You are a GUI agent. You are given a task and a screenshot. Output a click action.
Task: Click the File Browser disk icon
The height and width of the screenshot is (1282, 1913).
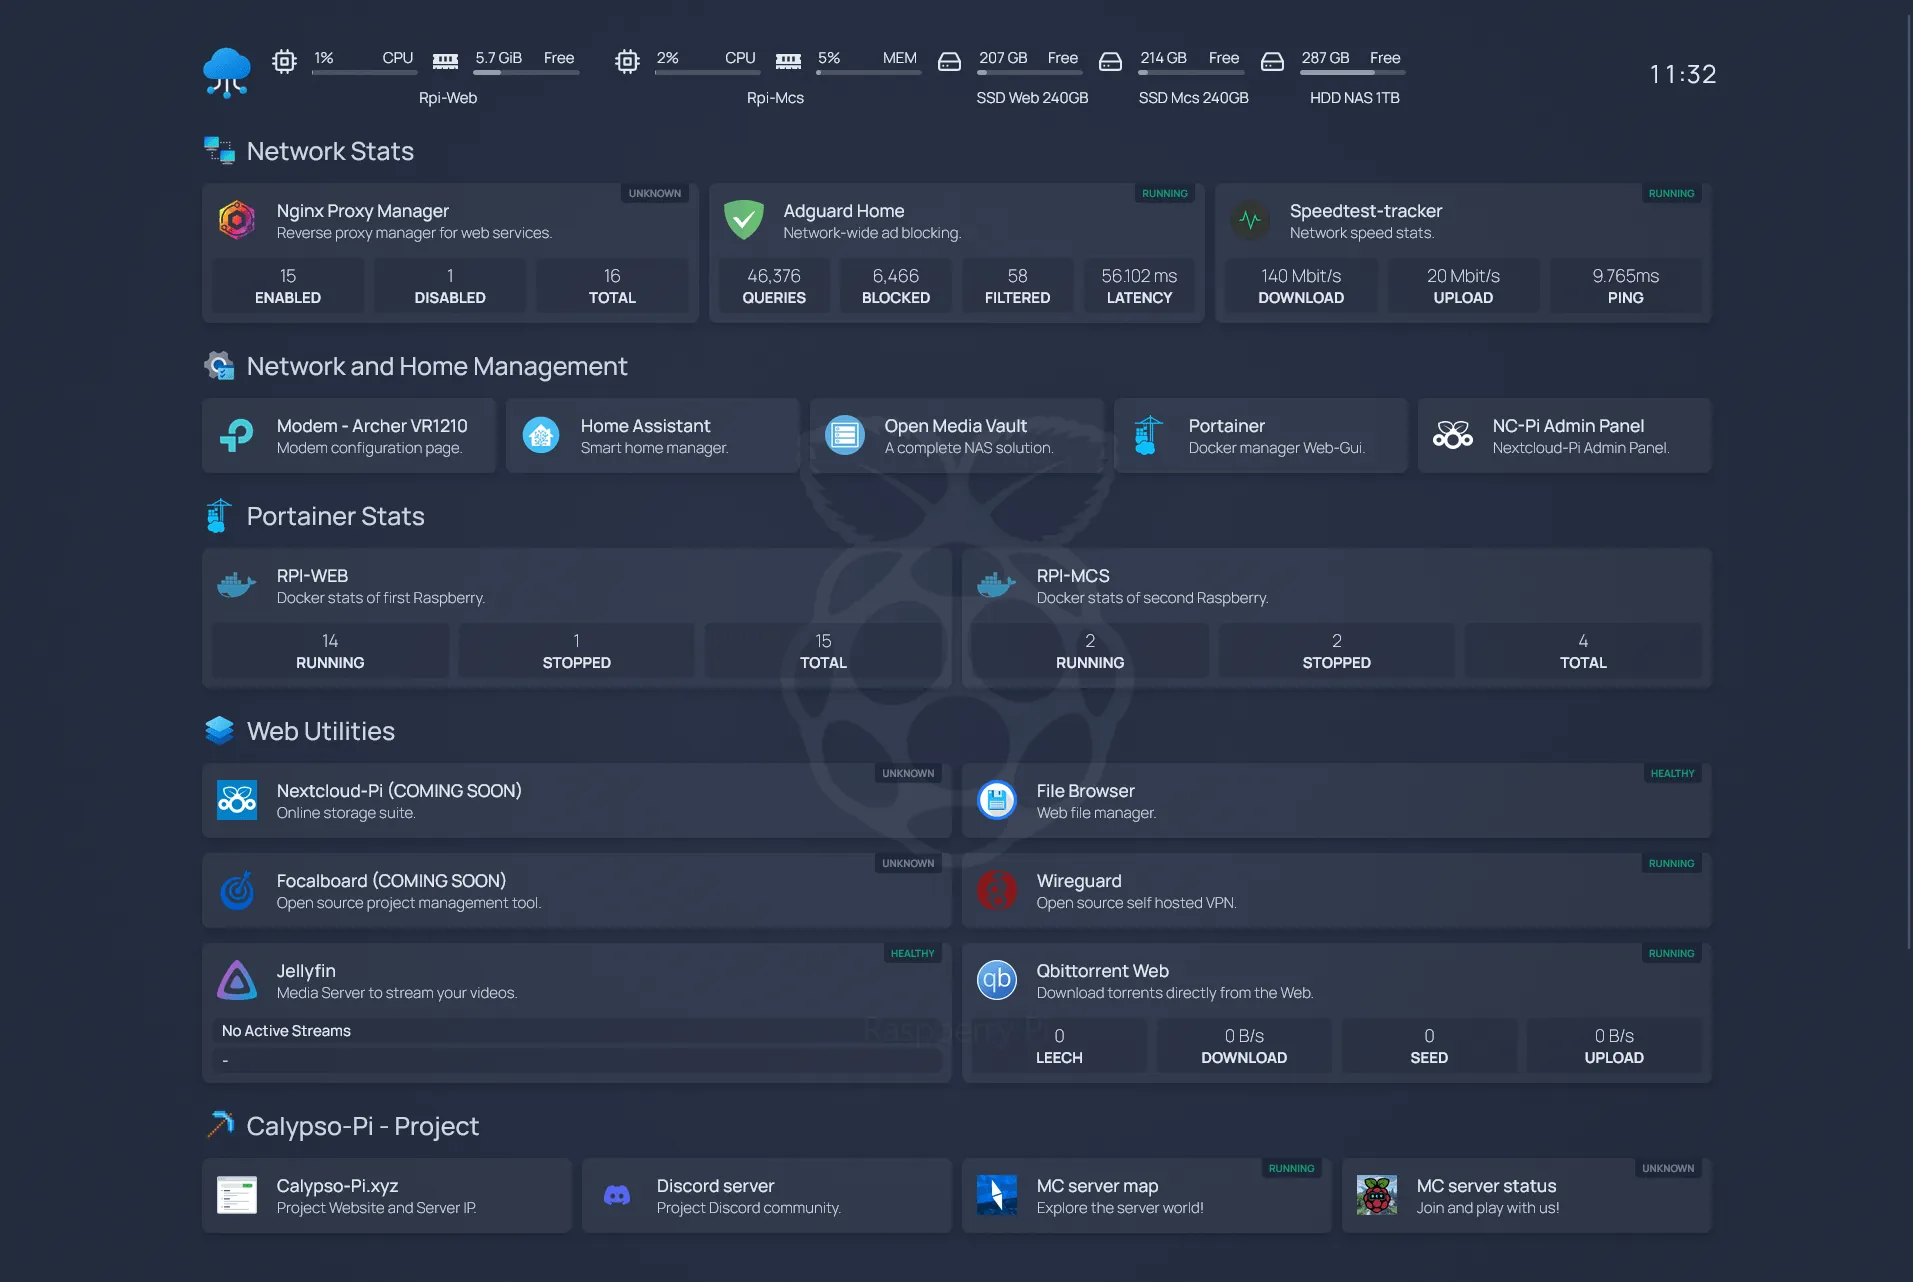[x=996, y=800]
